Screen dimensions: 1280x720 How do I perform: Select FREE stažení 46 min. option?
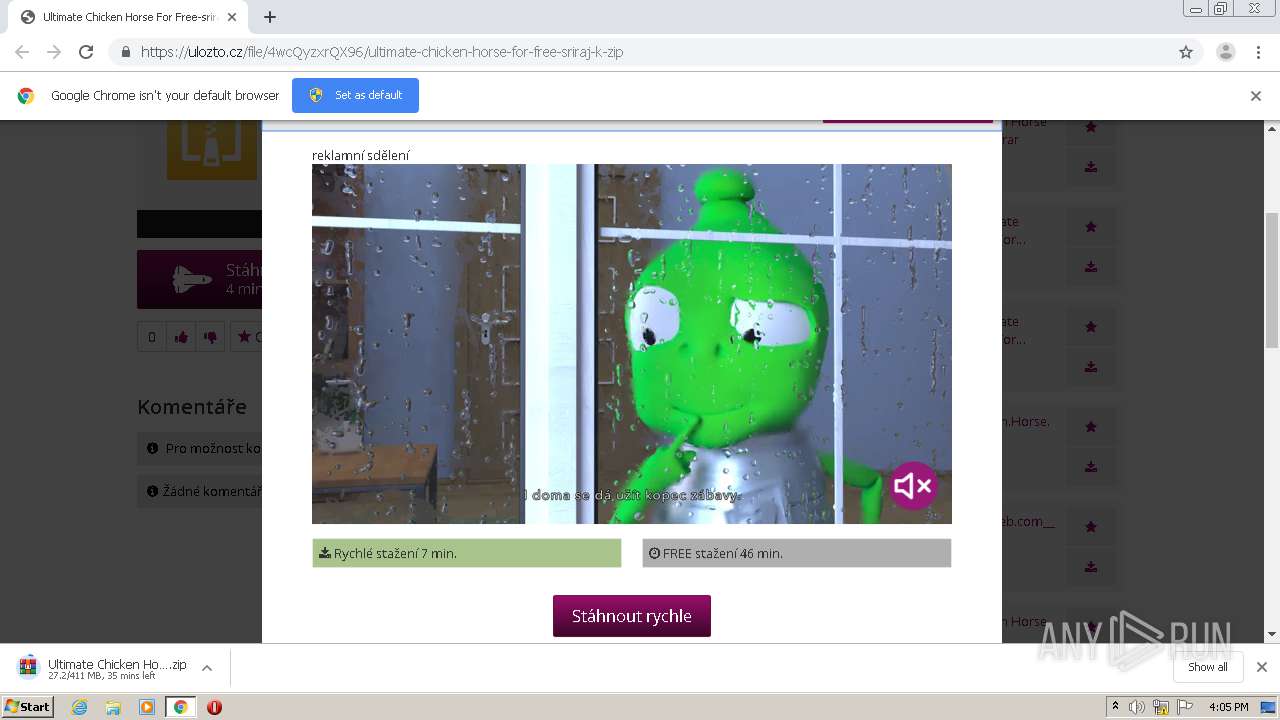coord(797,553)
